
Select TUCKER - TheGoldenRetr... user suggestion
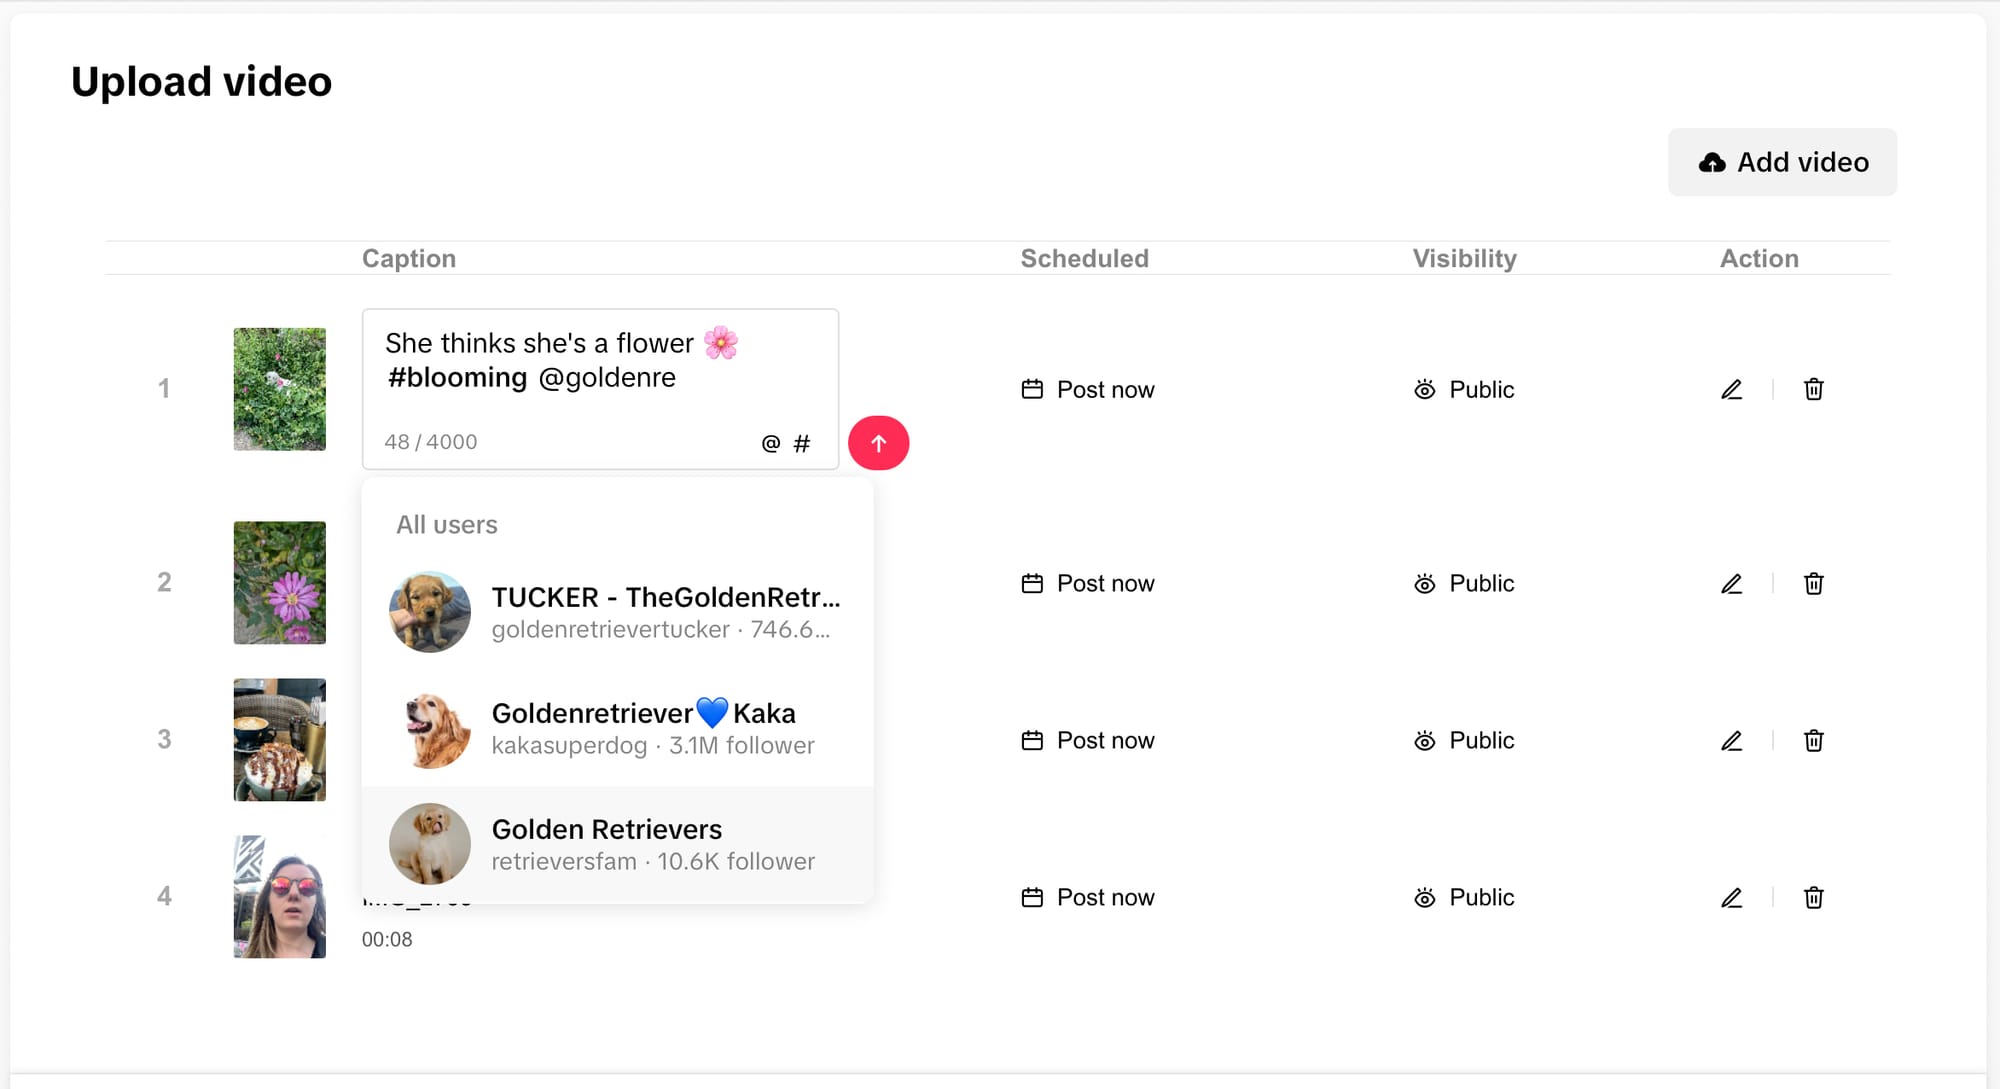(x=617, y=612)
